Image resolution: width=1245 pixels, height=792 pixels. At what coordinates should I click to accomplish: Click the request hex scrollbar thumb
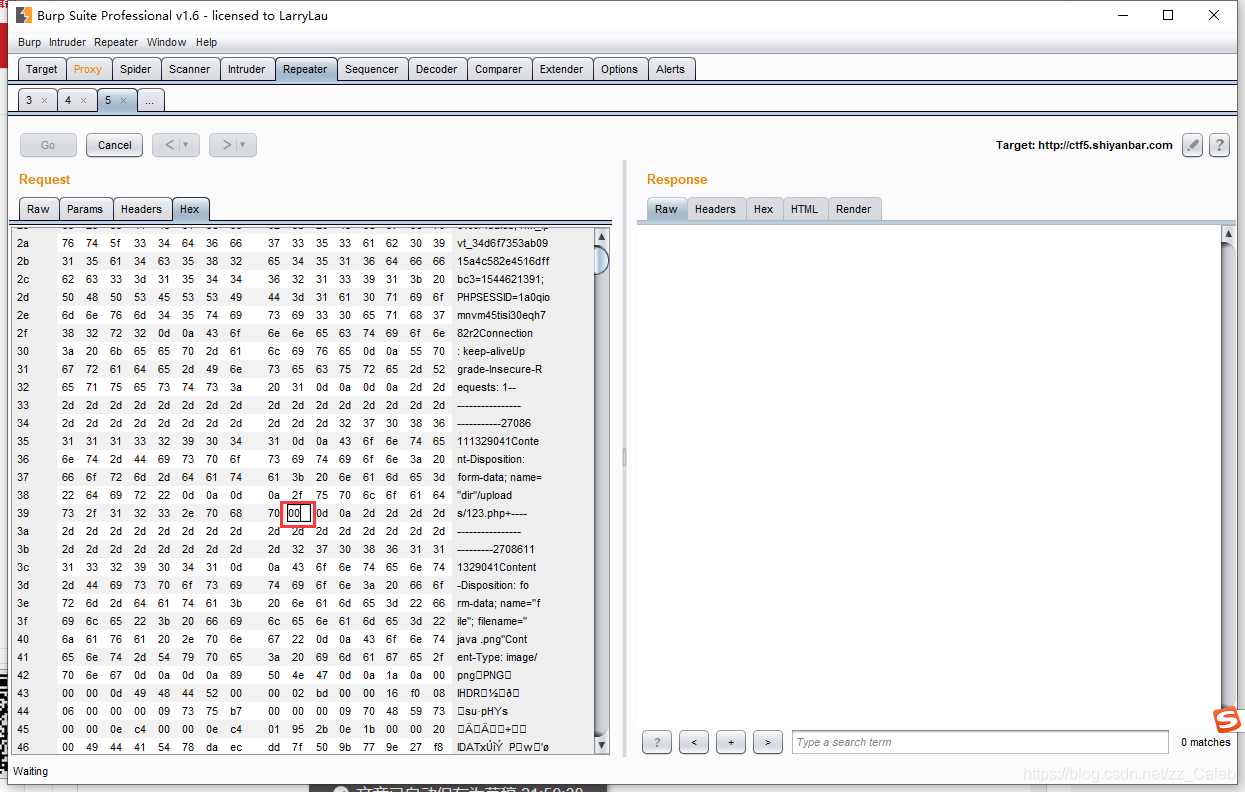pyautogui.click(x=601, y=260)
